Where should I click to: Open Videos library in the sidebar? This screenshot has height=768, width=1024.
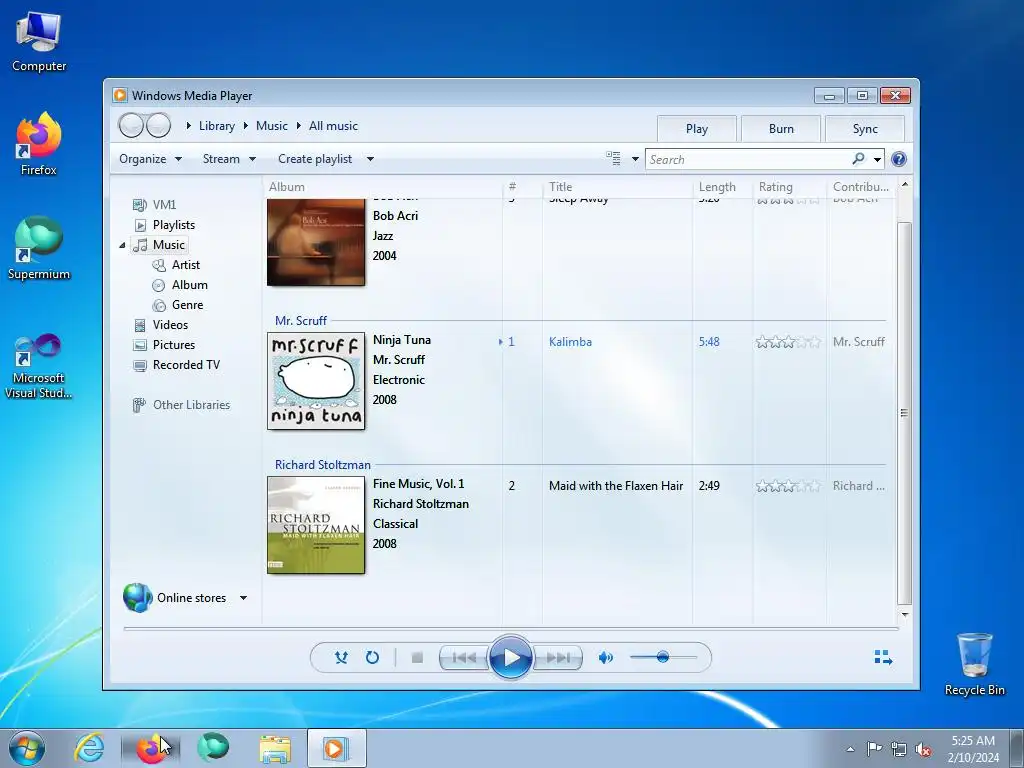(x=170, y=325)
